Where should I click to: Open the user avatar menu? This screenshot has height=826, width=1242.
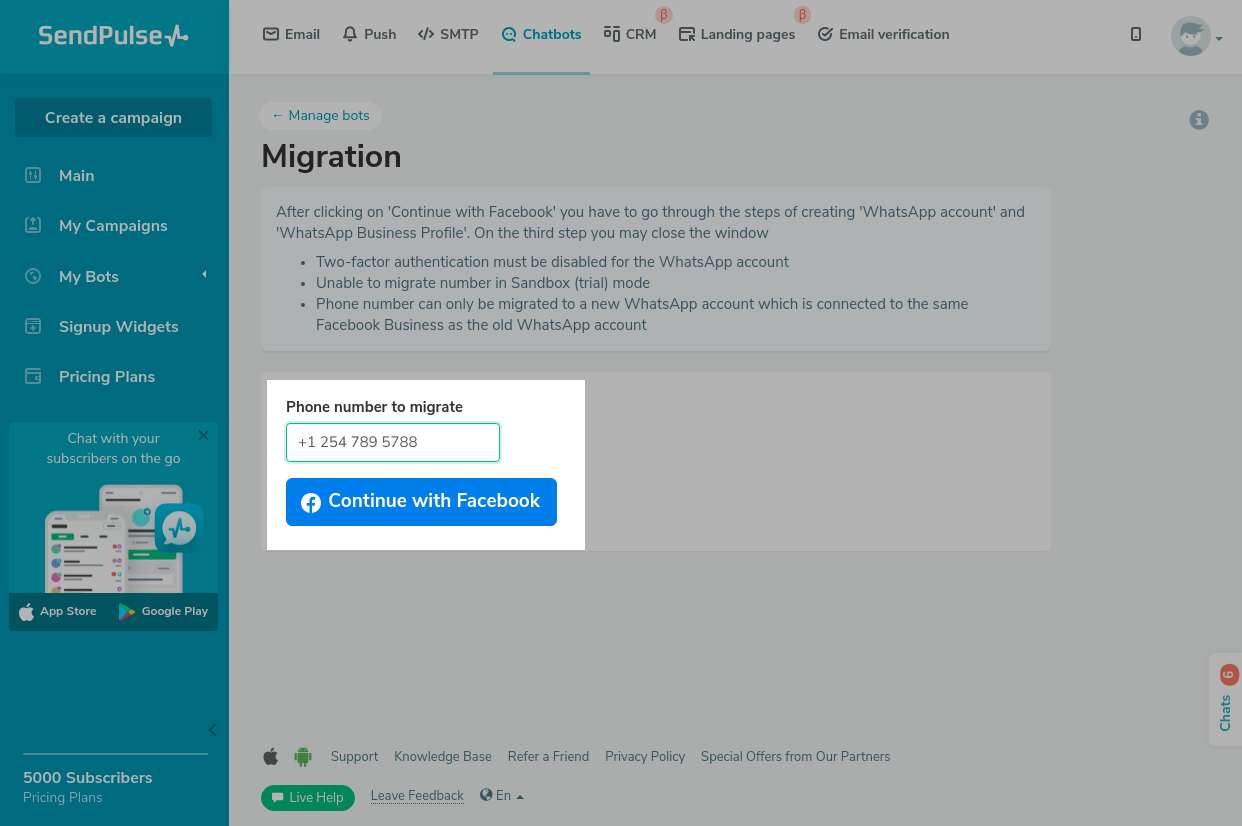pos(1196,36)
